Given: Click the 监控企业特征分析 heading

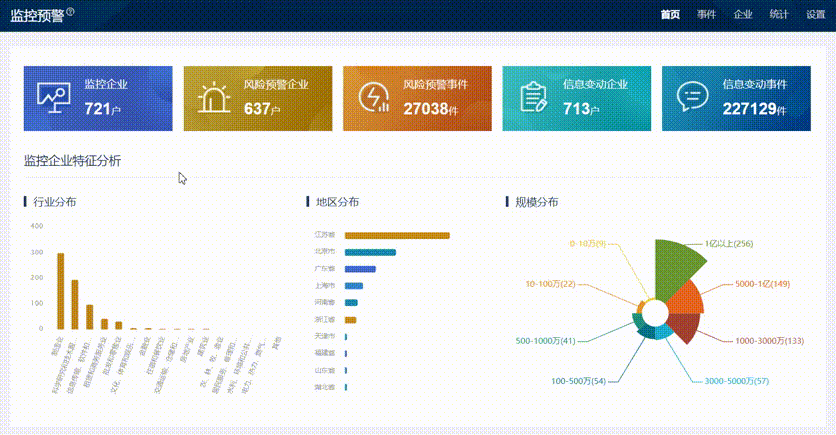Looking at the screenshot, I should pos(73,161).
